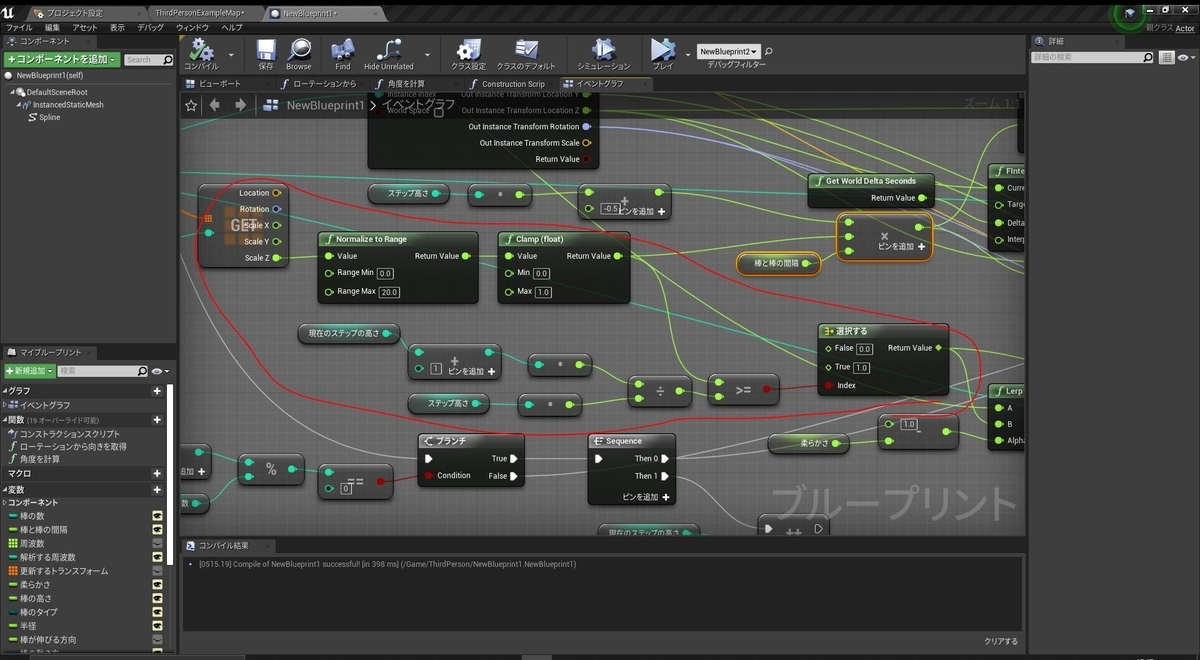The width and height of the screenshot is (1200, 660).
Task: Open the compile options dropdown arrow
Action: [x=231, y=54]
